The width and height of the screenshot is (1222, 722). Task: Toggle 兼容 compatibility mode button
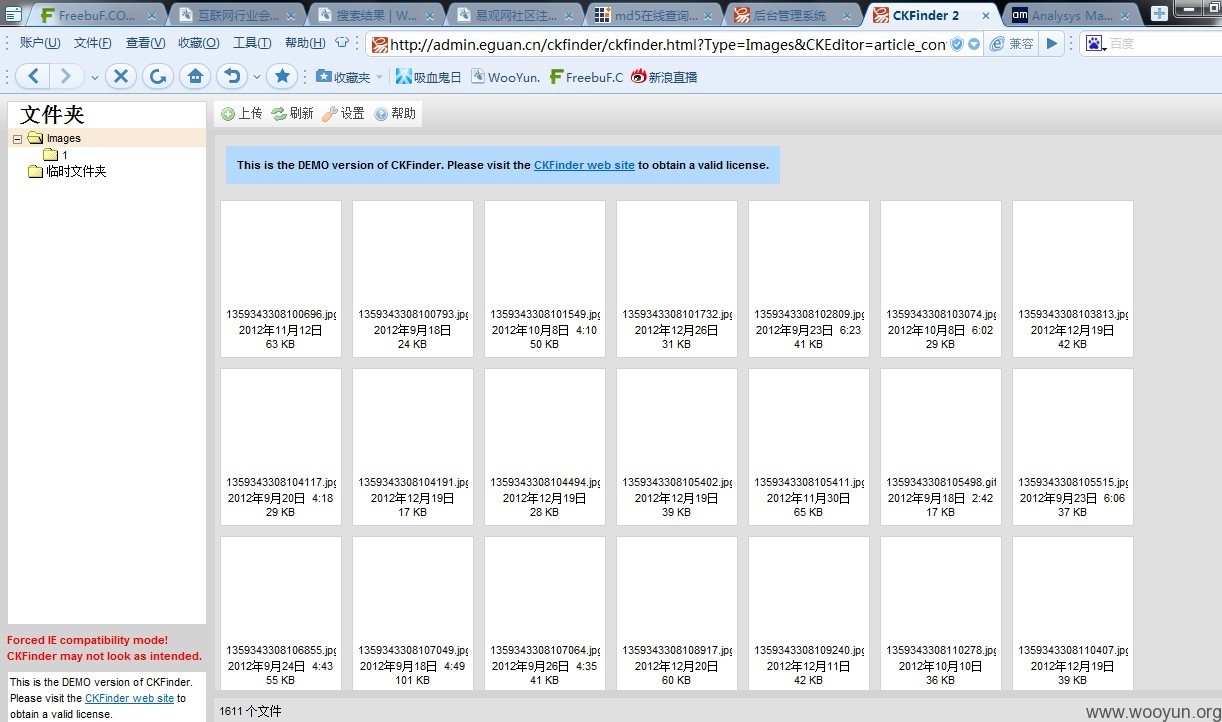click(1012, 44)
